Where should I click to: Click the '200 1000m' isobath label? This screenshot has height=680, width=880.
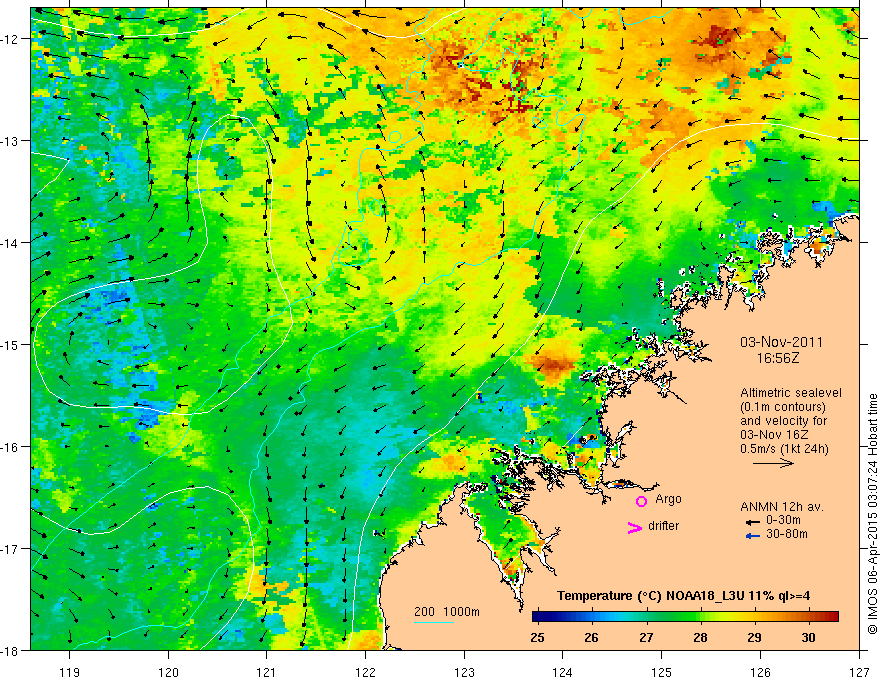447,612
